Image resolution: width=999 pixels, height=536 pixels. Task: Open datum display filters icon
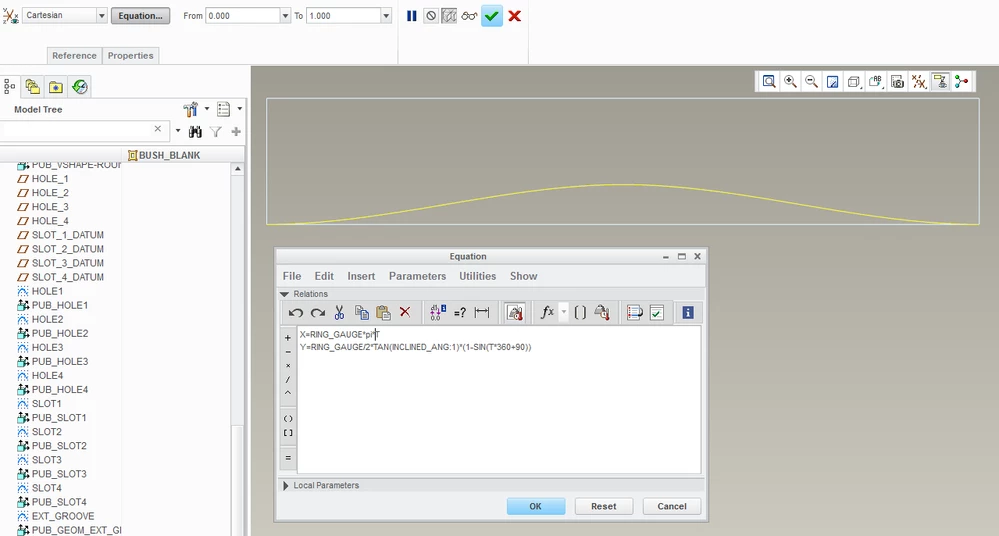[x=919, y=82]
